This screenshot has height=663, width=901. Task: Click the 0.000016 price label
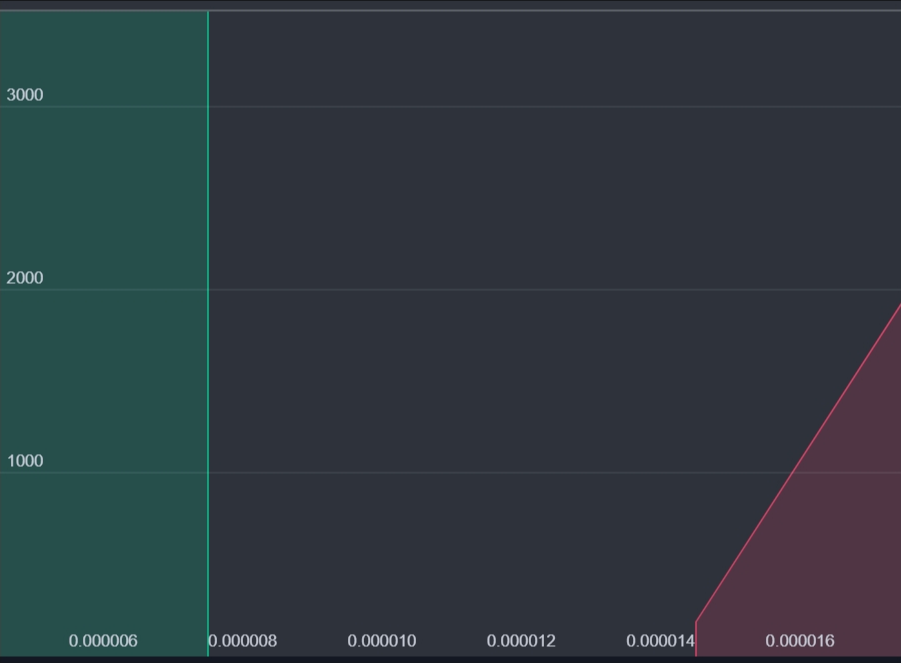[x=800, y=641]
